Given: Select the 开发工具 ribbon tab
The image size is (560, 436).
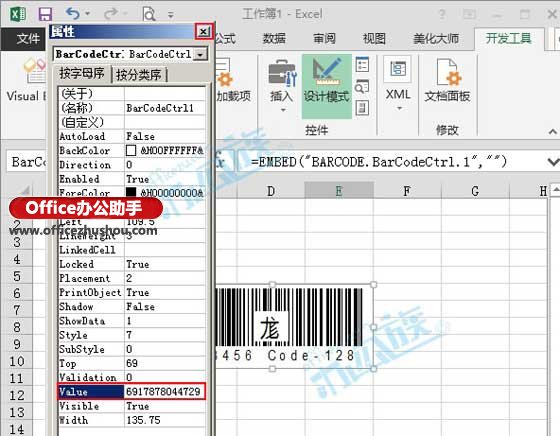Looking at the screenshot, I should click(x=509, y=38).
